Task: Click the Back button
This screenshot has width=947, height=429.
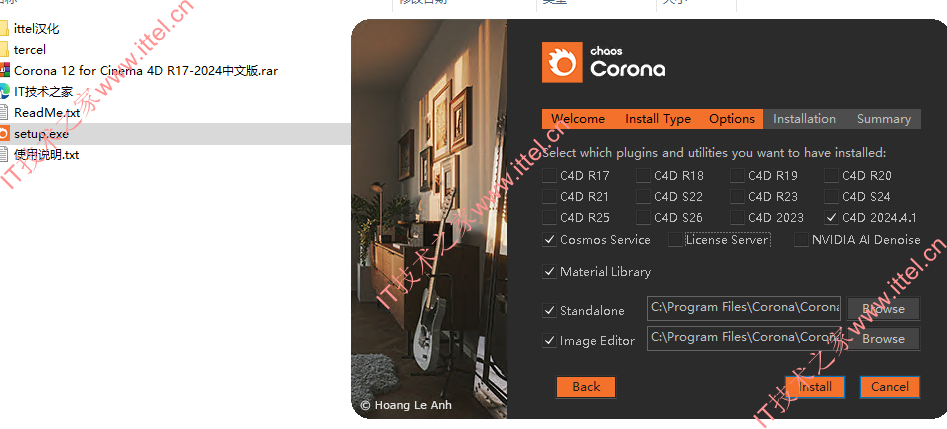Action: (x=586, y=387)
